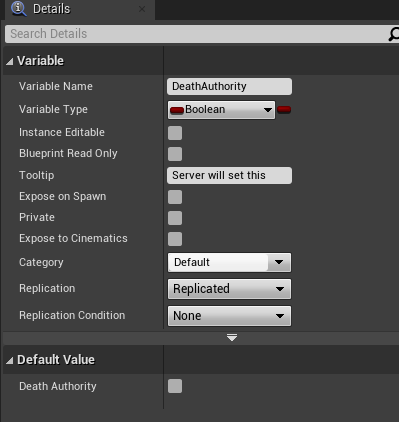Screen dimensions: 399x422
Task: Click the Variable Name label
Action: pyautogui.click(x=56, y=86)
